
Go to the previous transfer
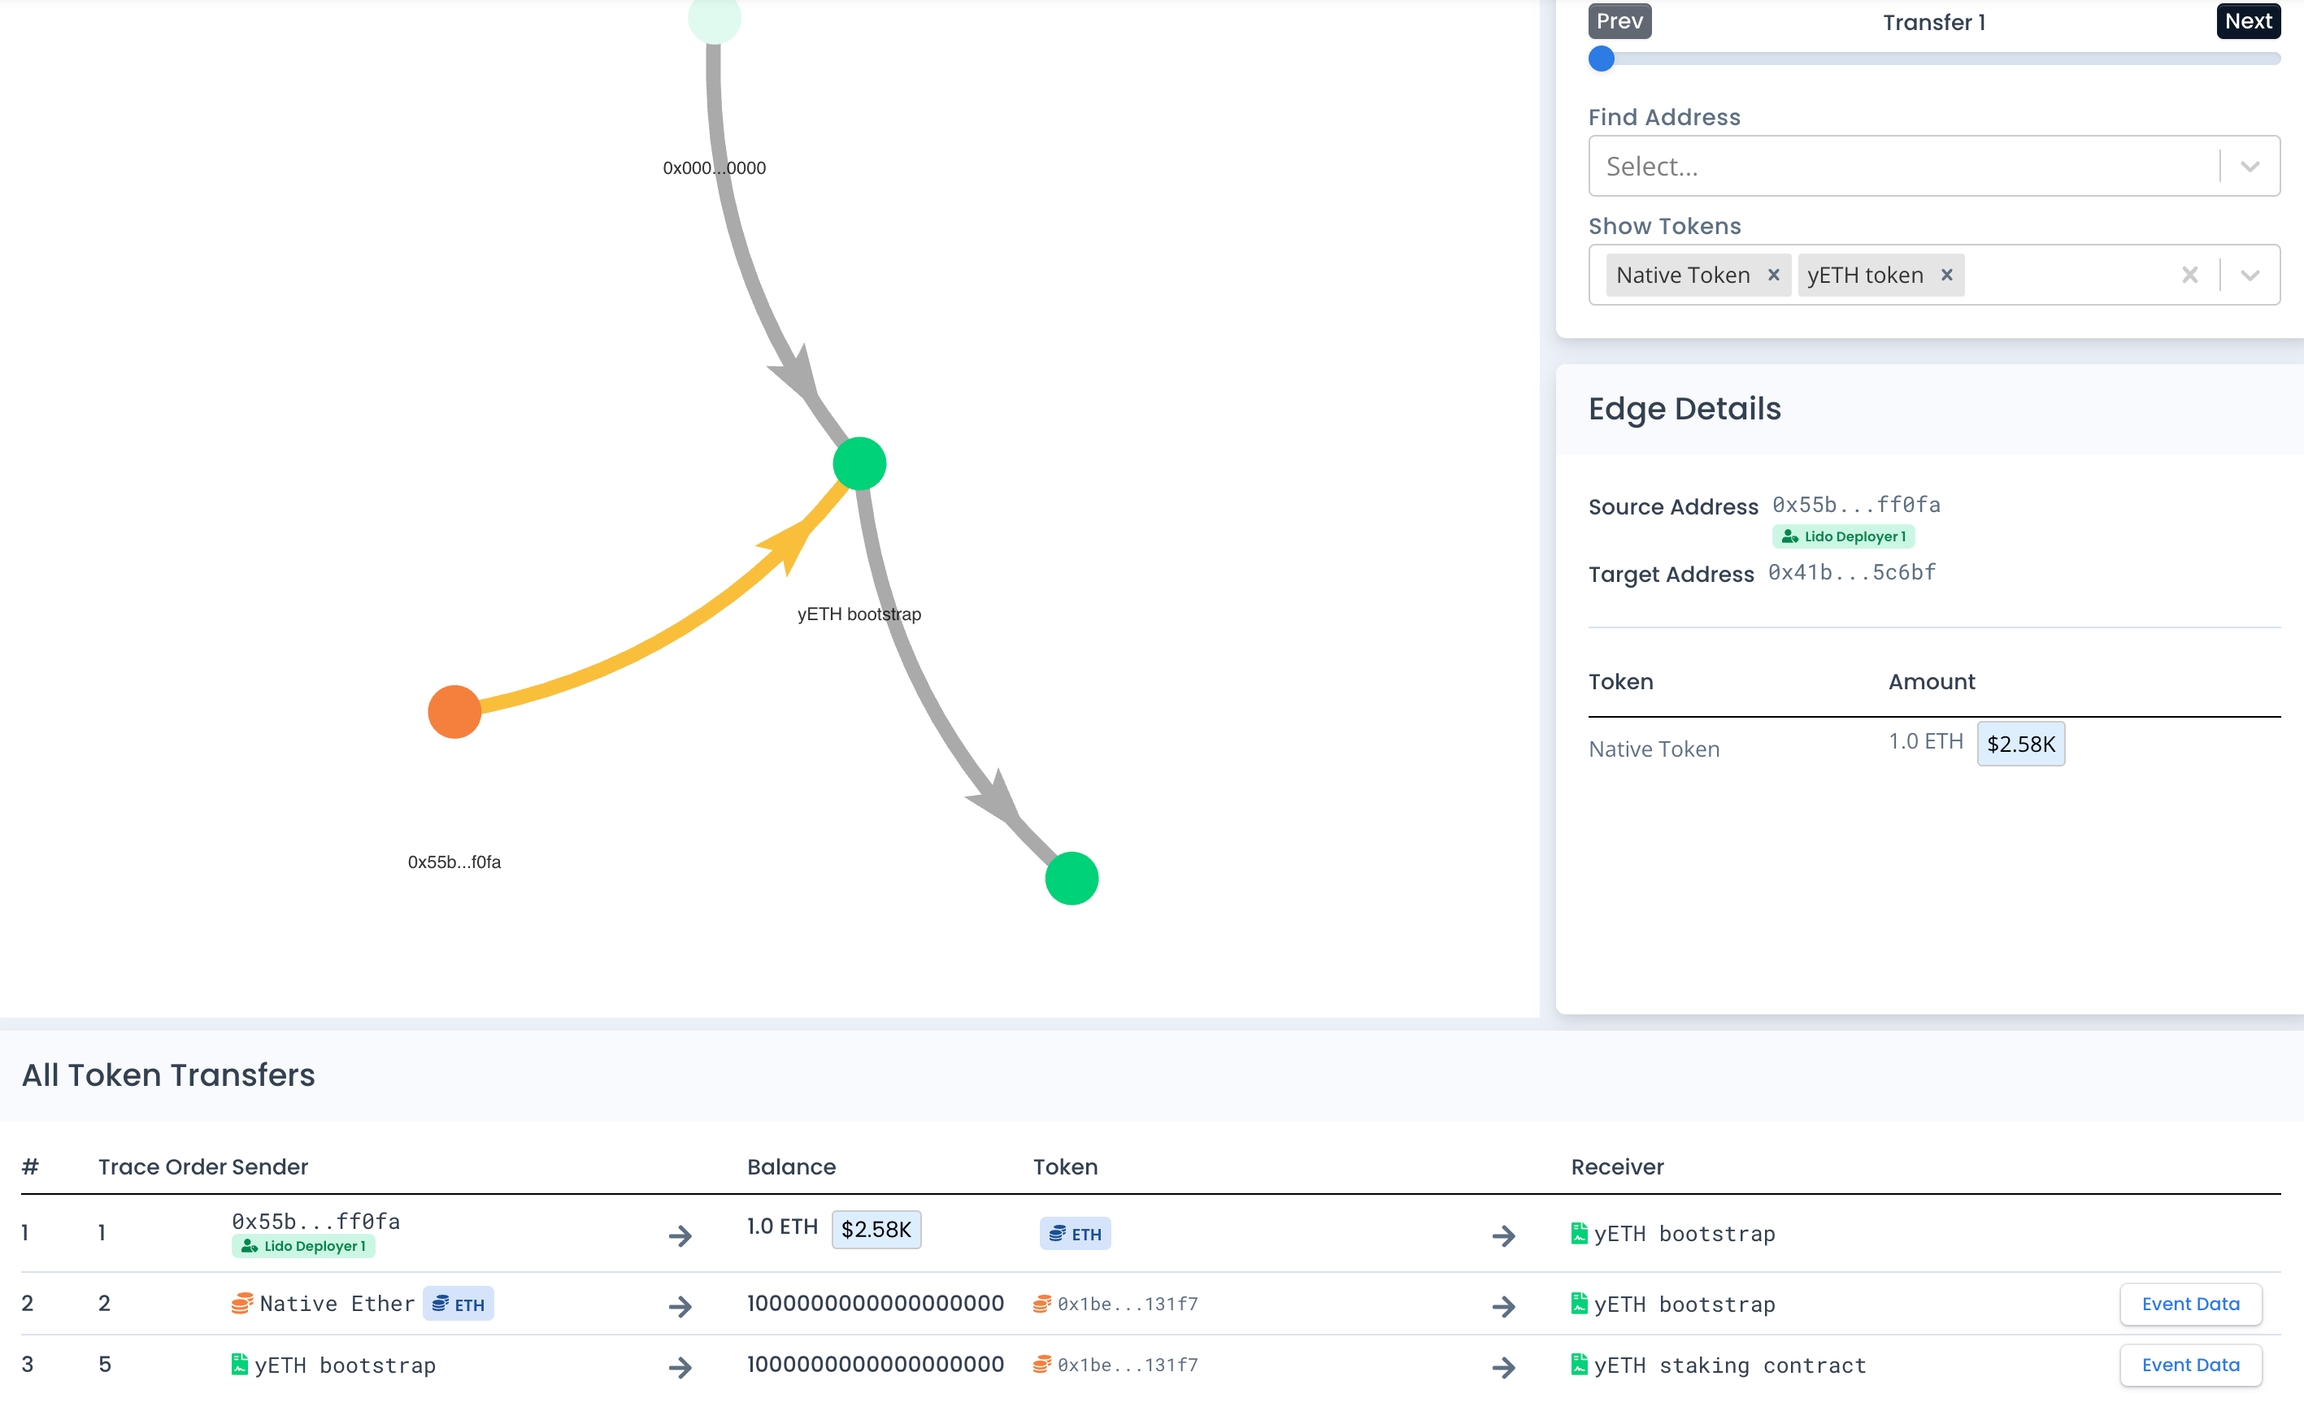pos(1619,21)
